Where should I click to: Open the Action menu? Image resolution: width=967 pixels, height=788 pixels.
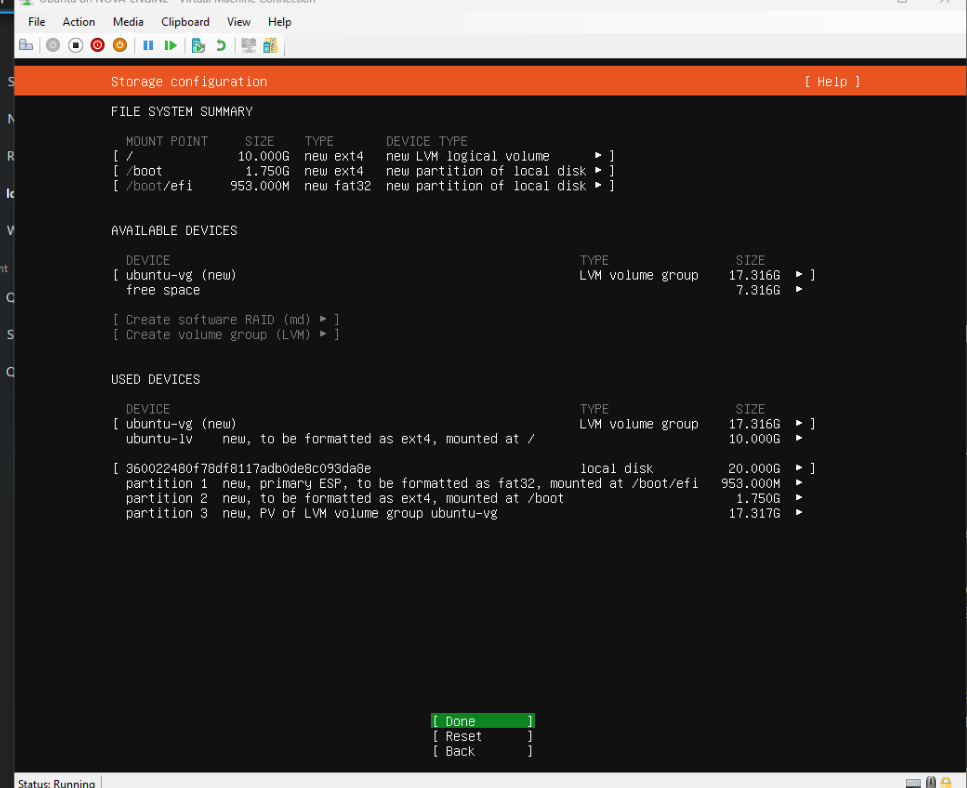click(79, 21)
